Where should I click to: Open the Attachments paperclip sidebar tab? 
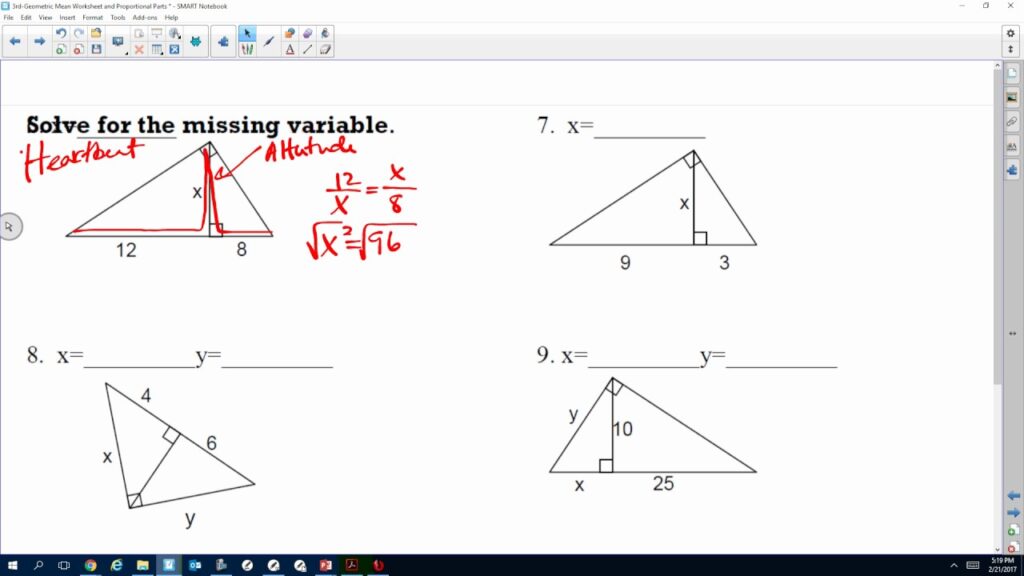(1012, 122)
